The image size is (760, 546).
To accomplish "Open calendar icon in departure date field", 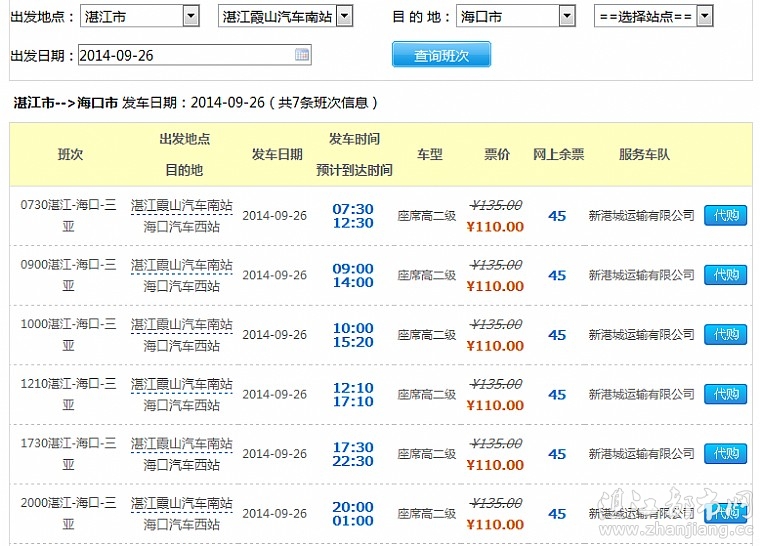I will (x=302, y=55).
